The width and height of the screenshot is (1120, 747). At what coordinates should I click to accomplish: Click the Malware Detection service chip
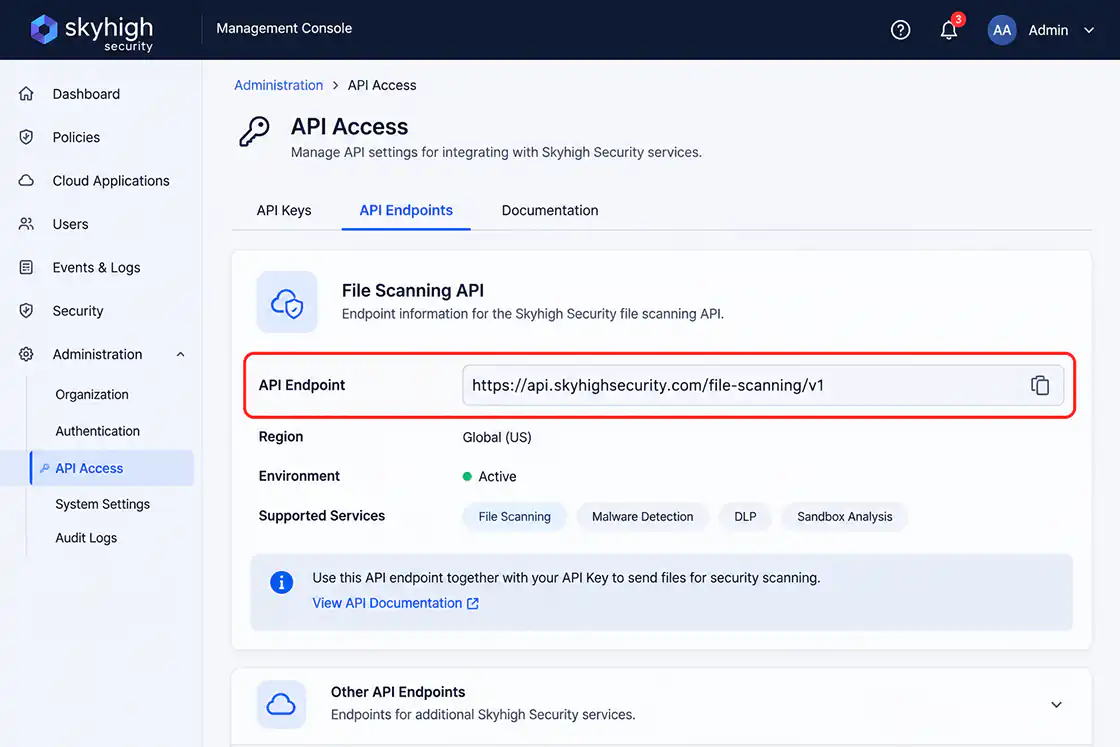[642, 516]
